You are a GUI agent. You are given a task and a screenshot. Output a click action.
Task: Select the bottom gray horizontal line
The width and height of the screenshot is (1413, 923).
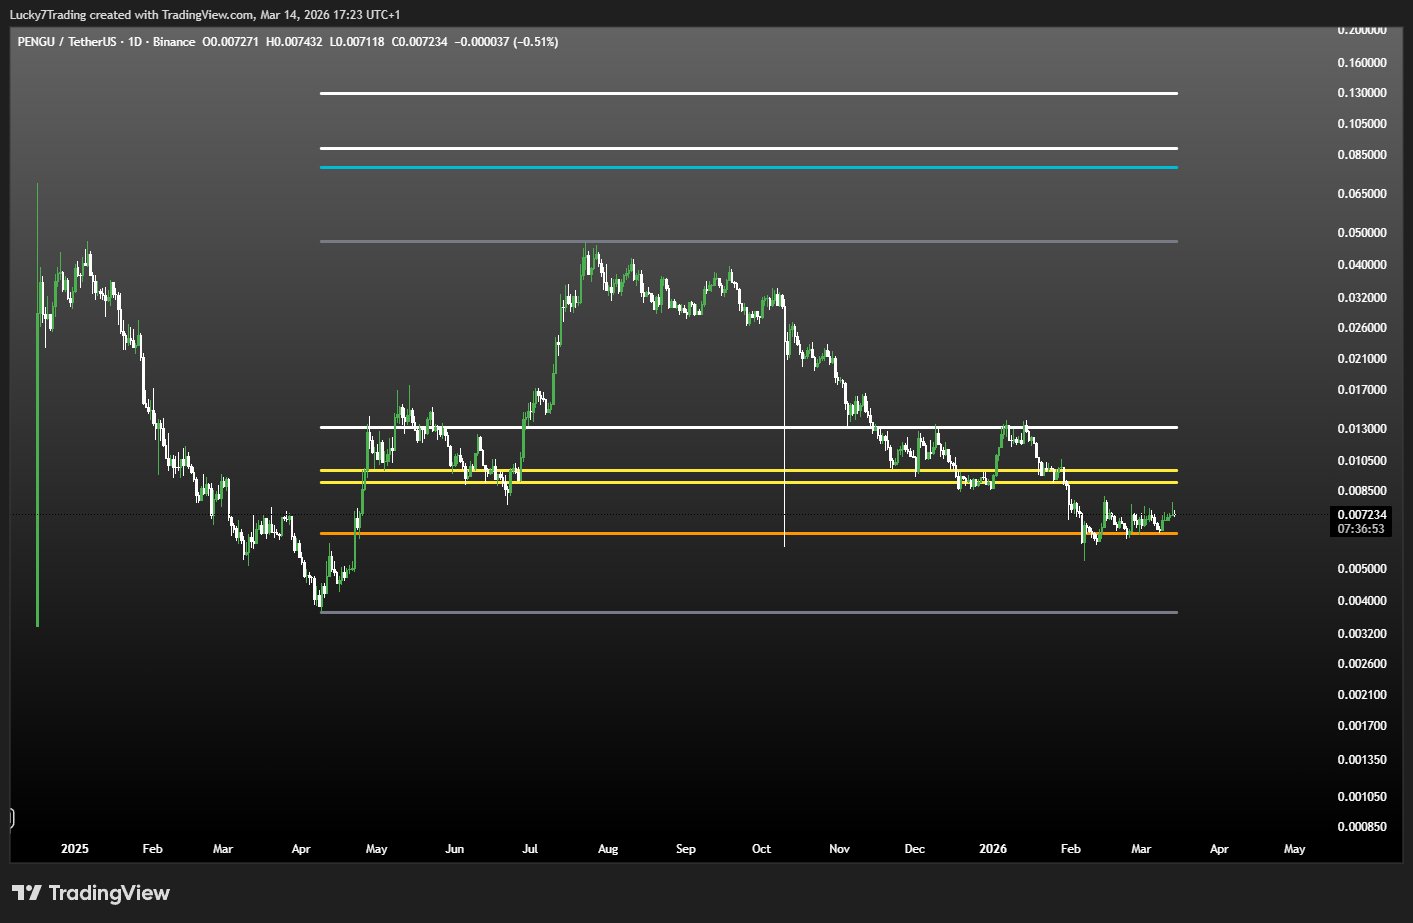(x=748, y=612)
